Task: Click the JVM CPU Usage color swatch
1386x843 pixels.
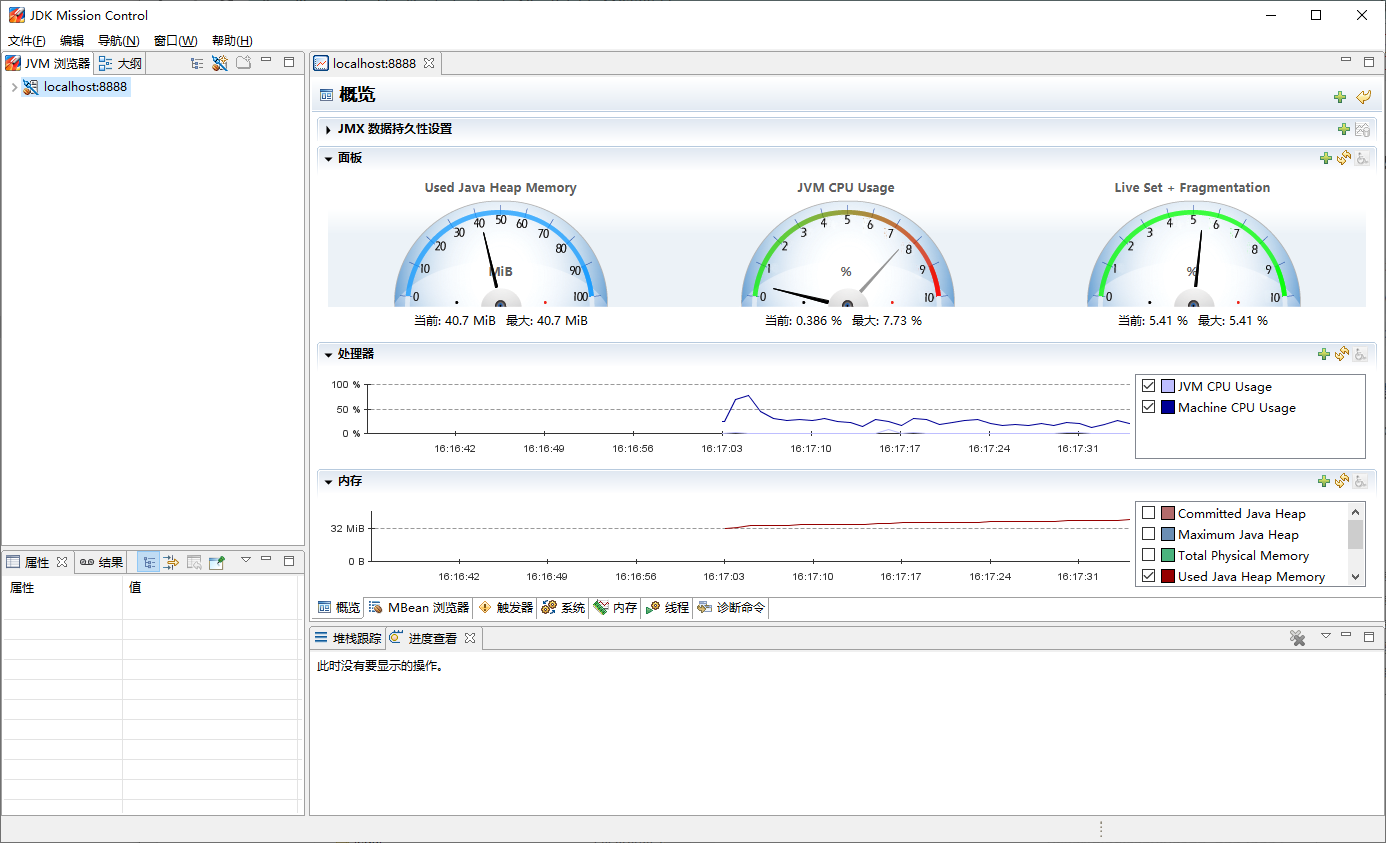Action: 1167,386
